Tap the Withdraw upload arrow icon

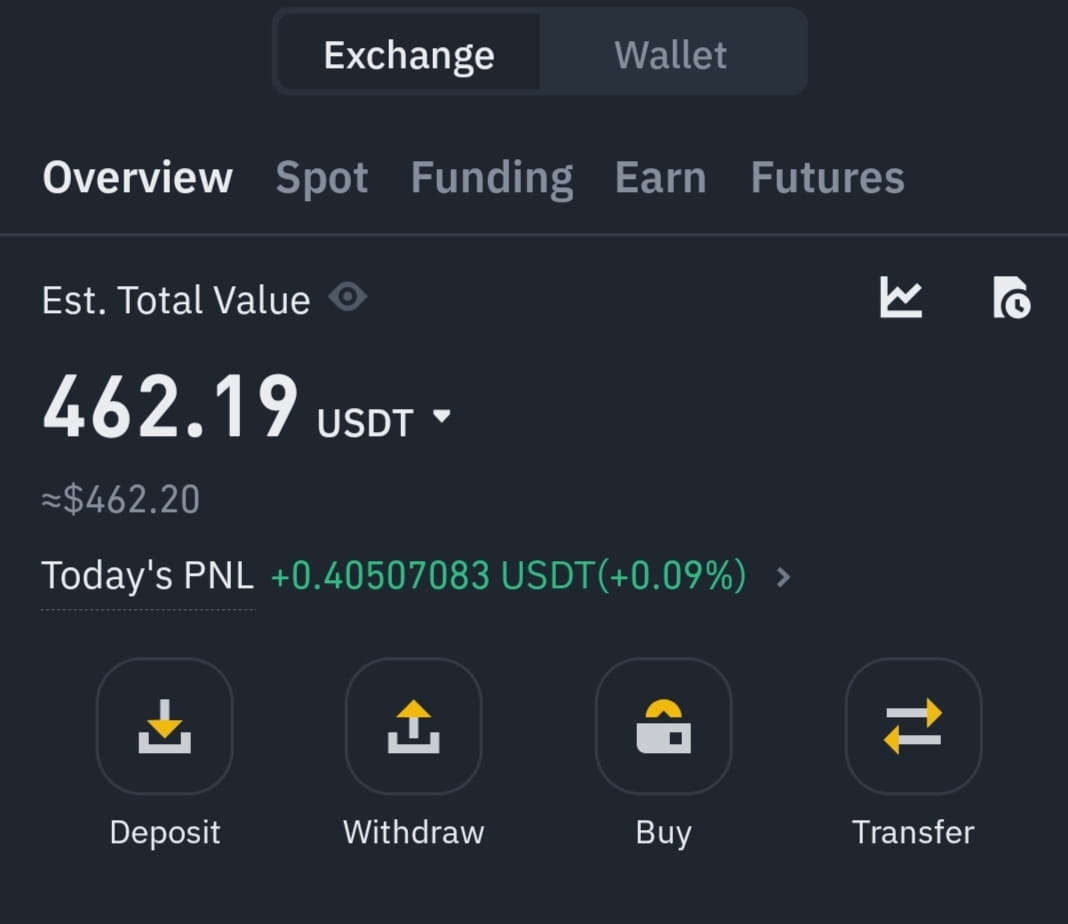coord(413,726)
